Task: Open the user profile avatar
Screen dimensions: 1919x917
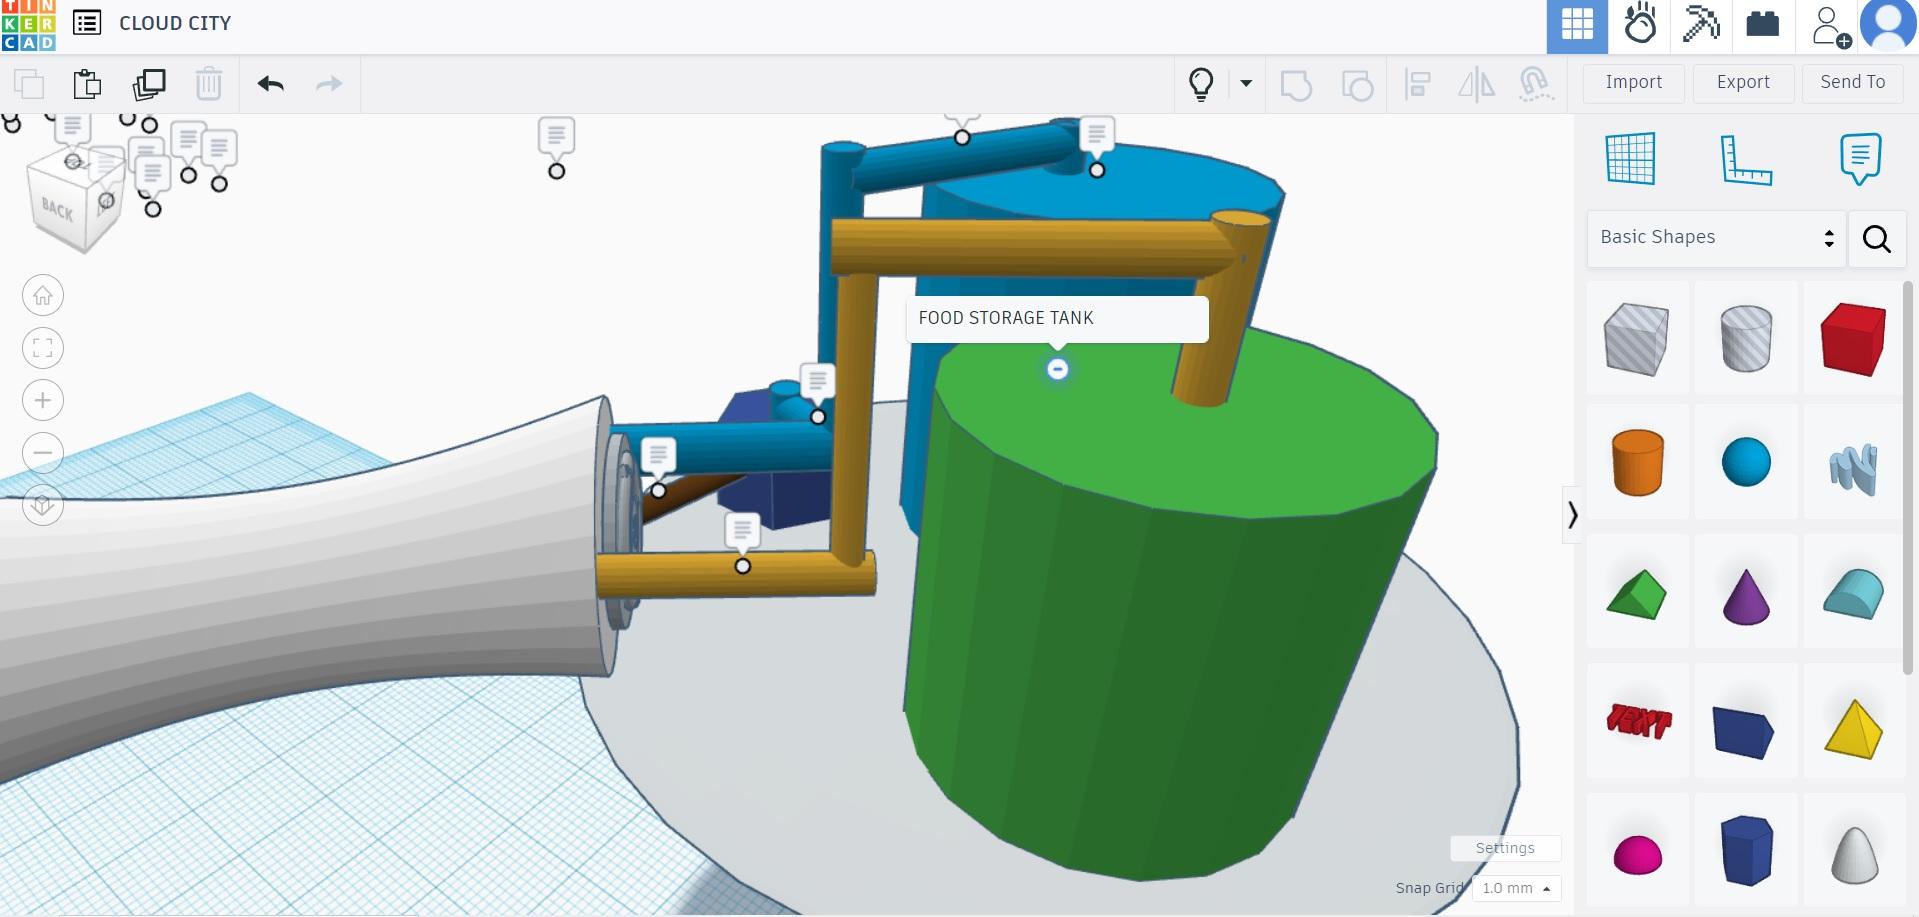Action: [x=1888, y=26]
